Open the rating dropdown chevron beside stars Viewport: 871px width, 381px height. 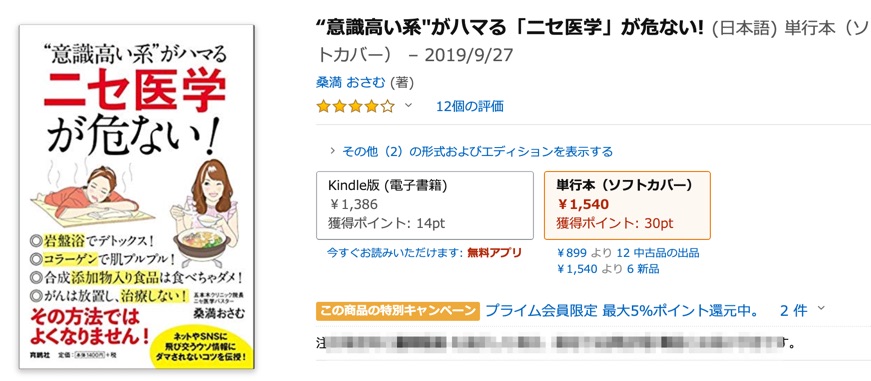click(x=408, y=106)
